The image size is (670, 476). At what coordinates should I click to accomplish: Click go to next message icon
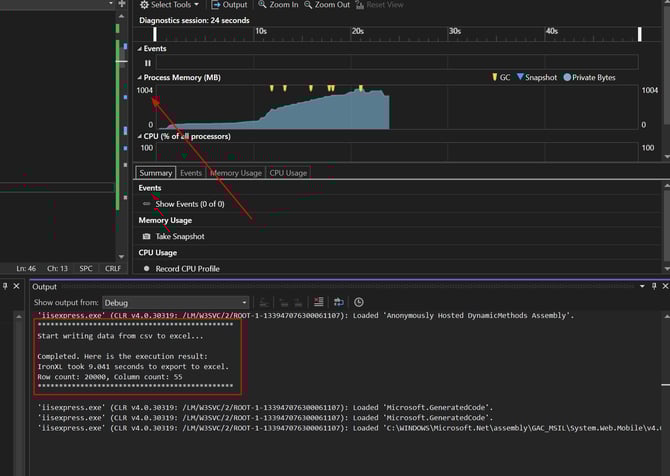[298, 303]
